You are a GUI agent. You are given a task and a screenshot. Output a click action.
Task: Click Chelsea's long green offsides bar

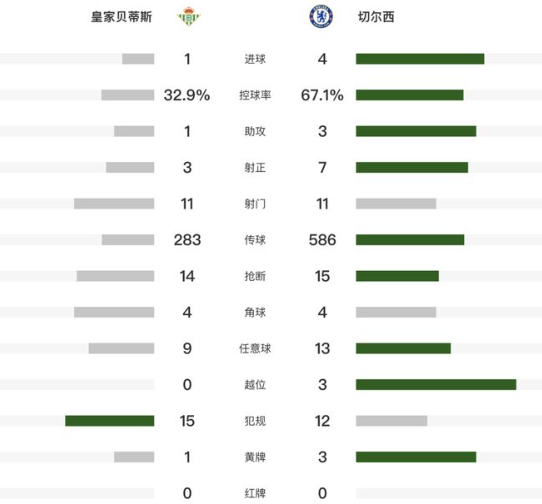436,384
